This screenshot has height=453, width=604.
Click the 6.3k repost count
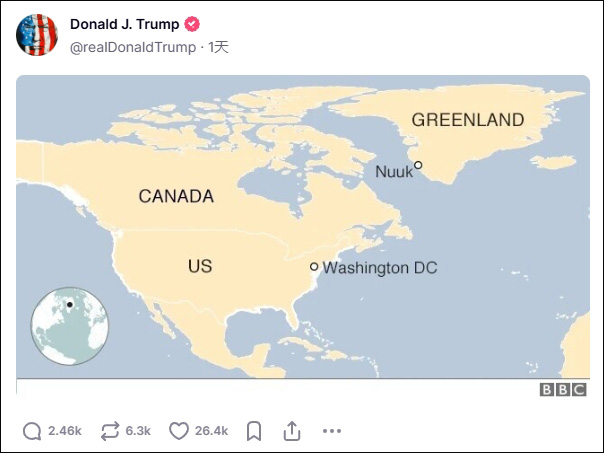point(138,431)
